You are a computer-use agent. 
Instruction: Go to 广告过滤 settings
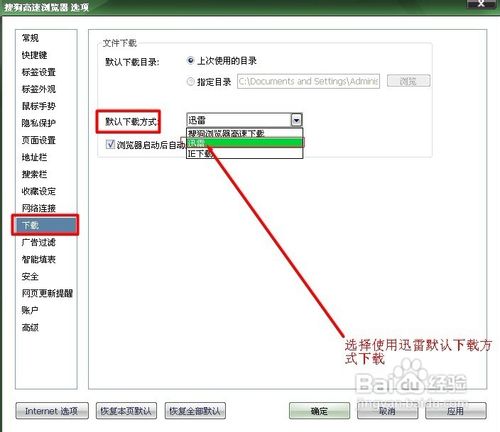tap(39, 242)
